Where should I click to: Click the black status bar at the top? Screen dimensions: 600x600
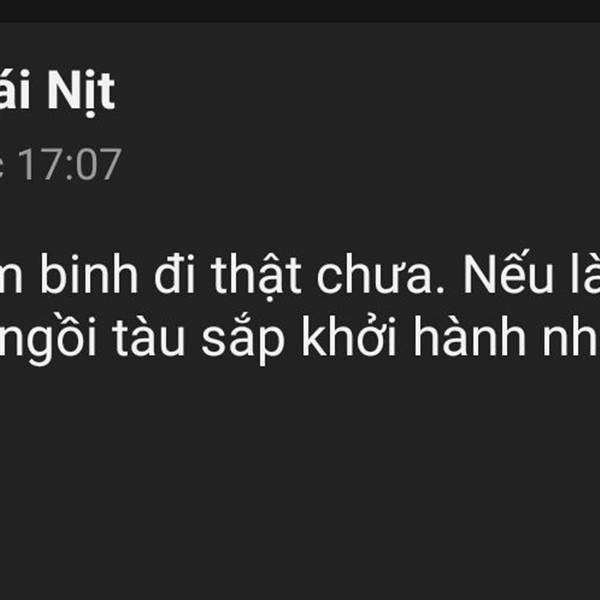point(300,11)
